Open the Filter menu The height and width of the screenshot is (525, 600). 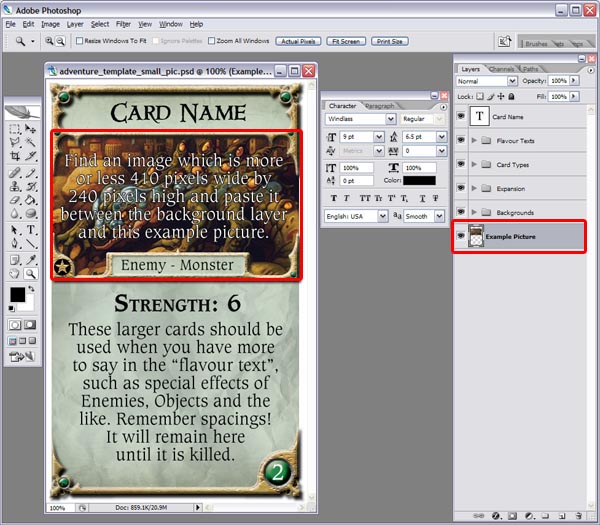click(123, 24)
